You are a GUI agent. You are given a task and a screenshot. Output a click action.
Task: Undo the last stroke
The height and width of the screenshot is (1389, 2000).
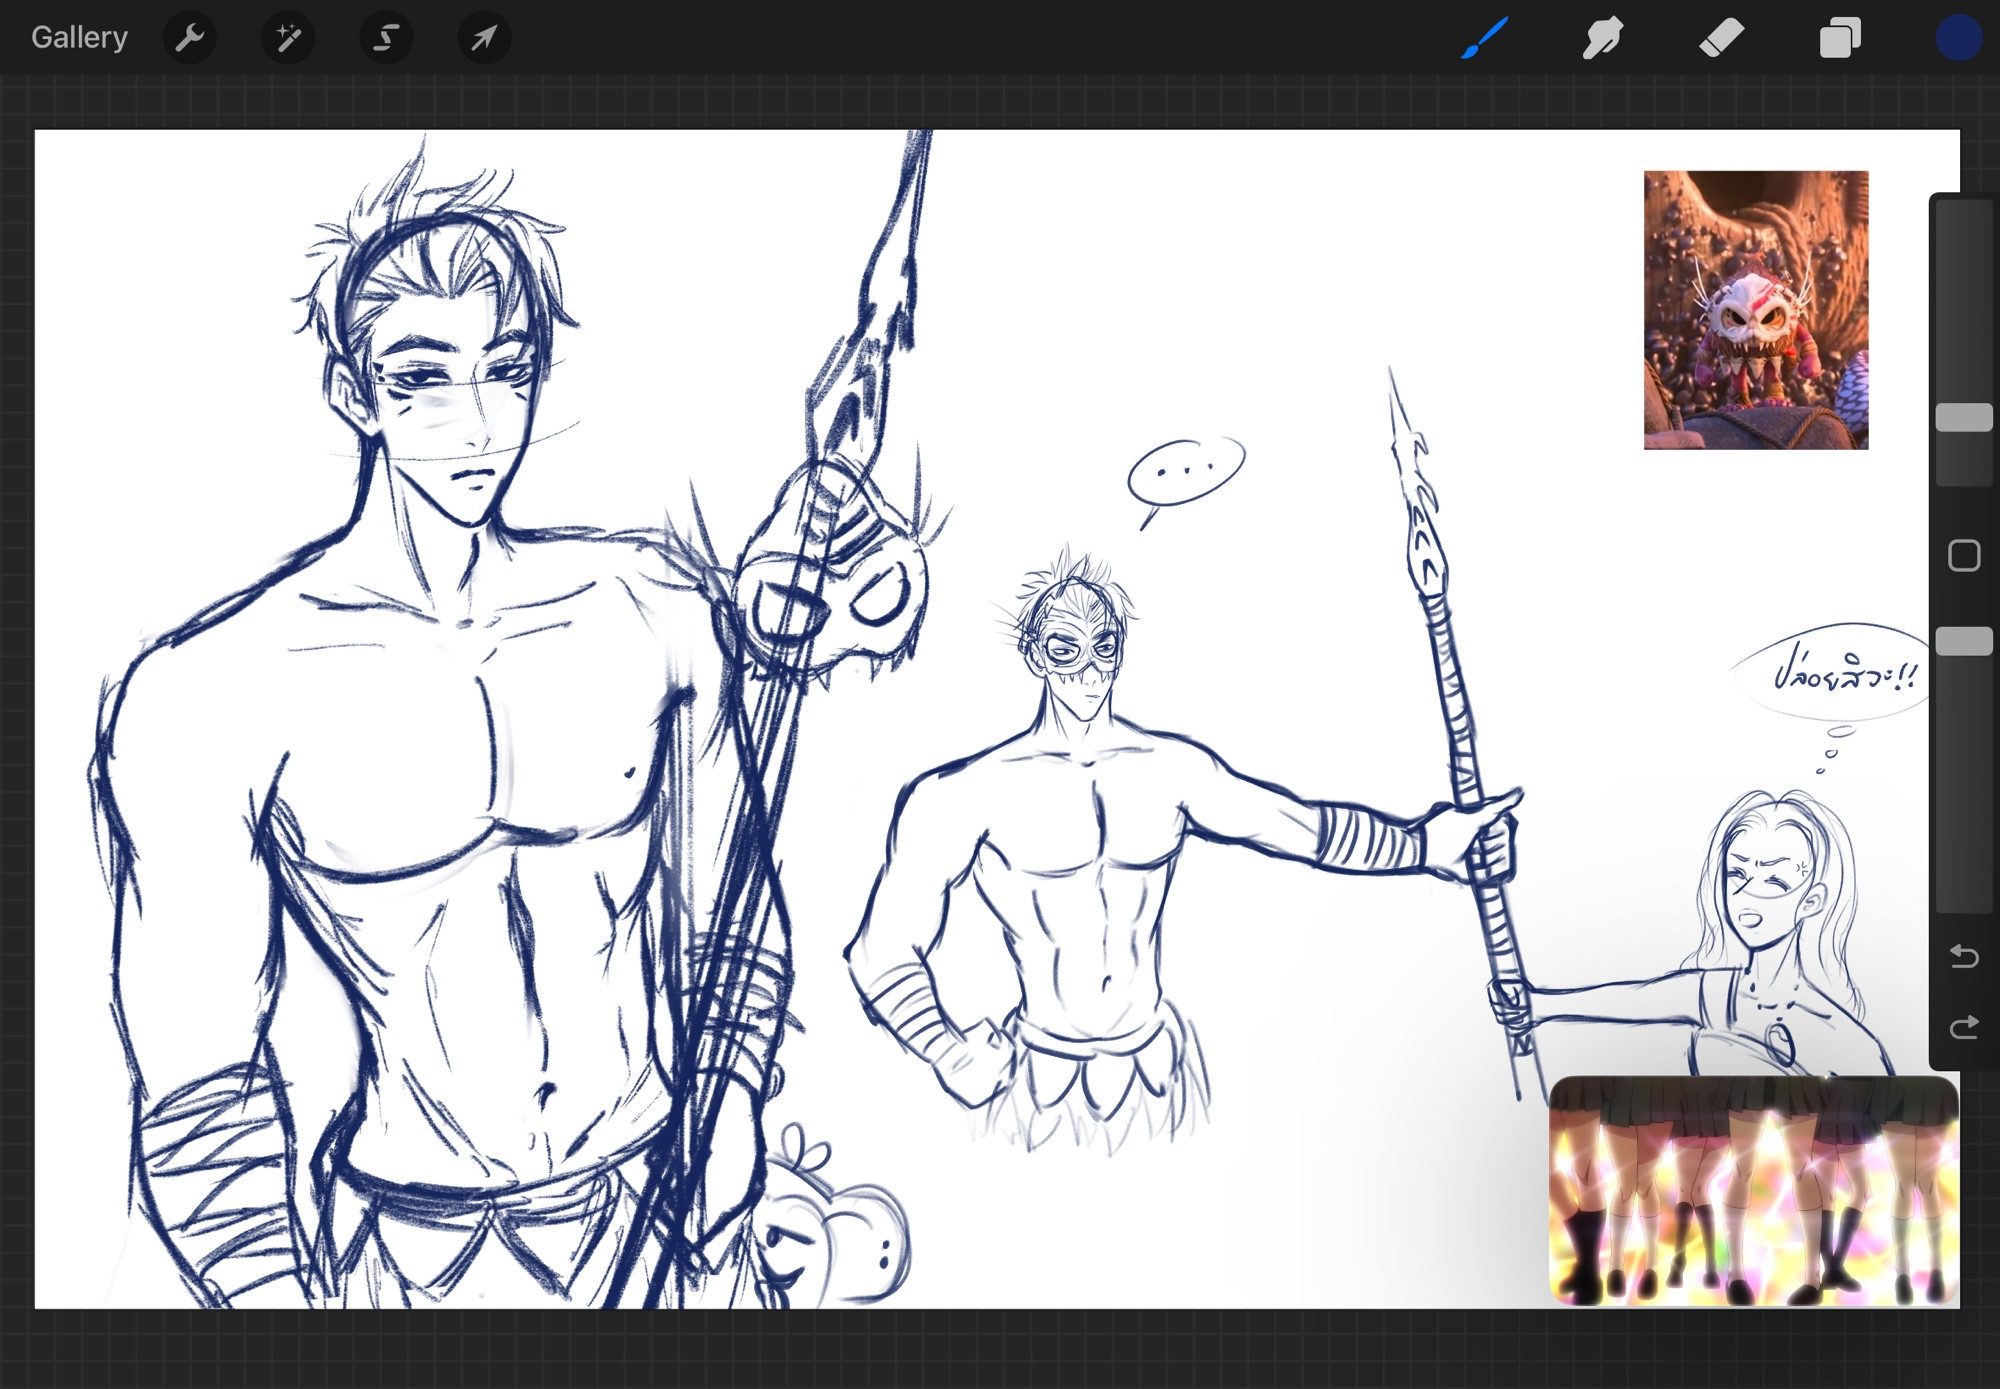pyautogui.click(x=1964, y=956)
